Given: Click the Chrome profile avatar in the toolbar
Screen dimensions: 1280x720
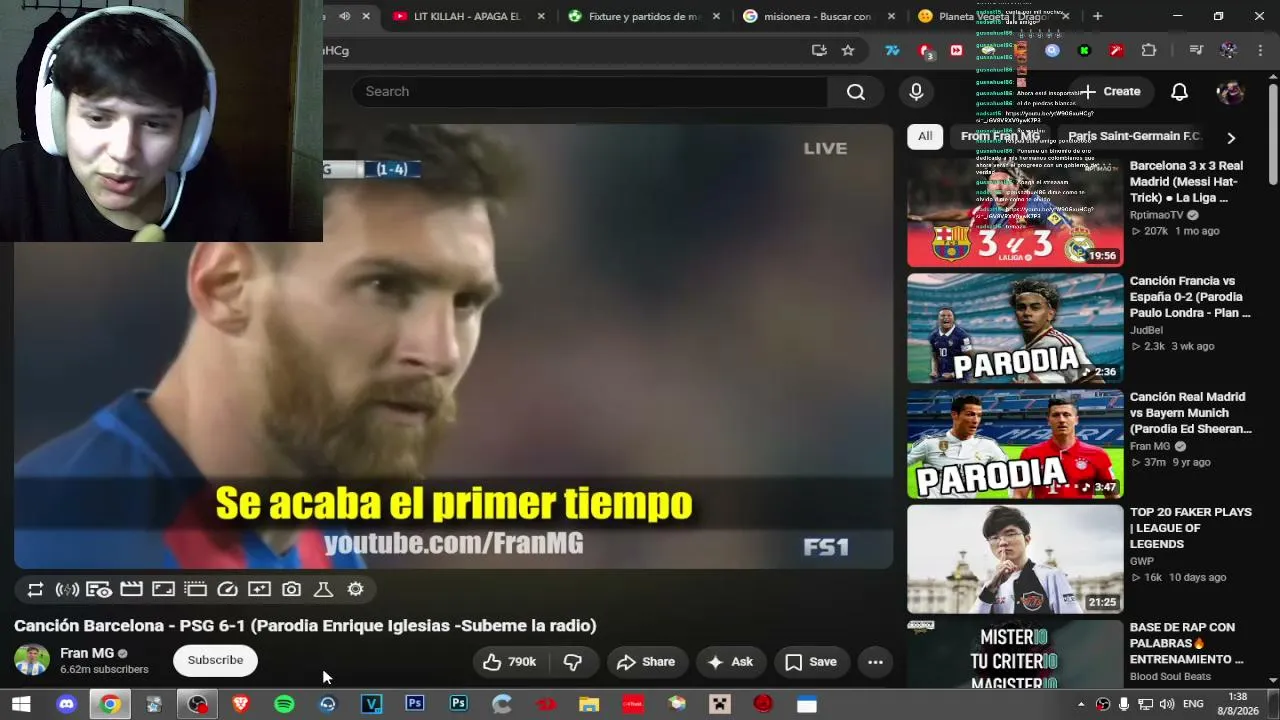Looking at the screenshot, I should coord(1229,50).
